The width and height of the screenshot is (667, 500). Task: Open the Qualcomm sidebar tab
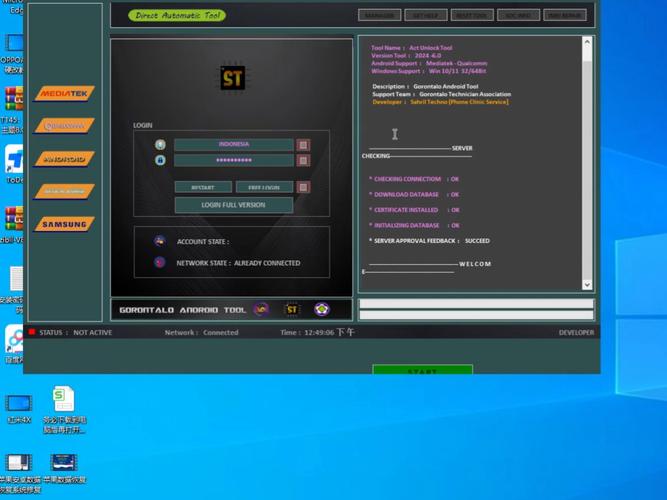click(x=65, y=126)
